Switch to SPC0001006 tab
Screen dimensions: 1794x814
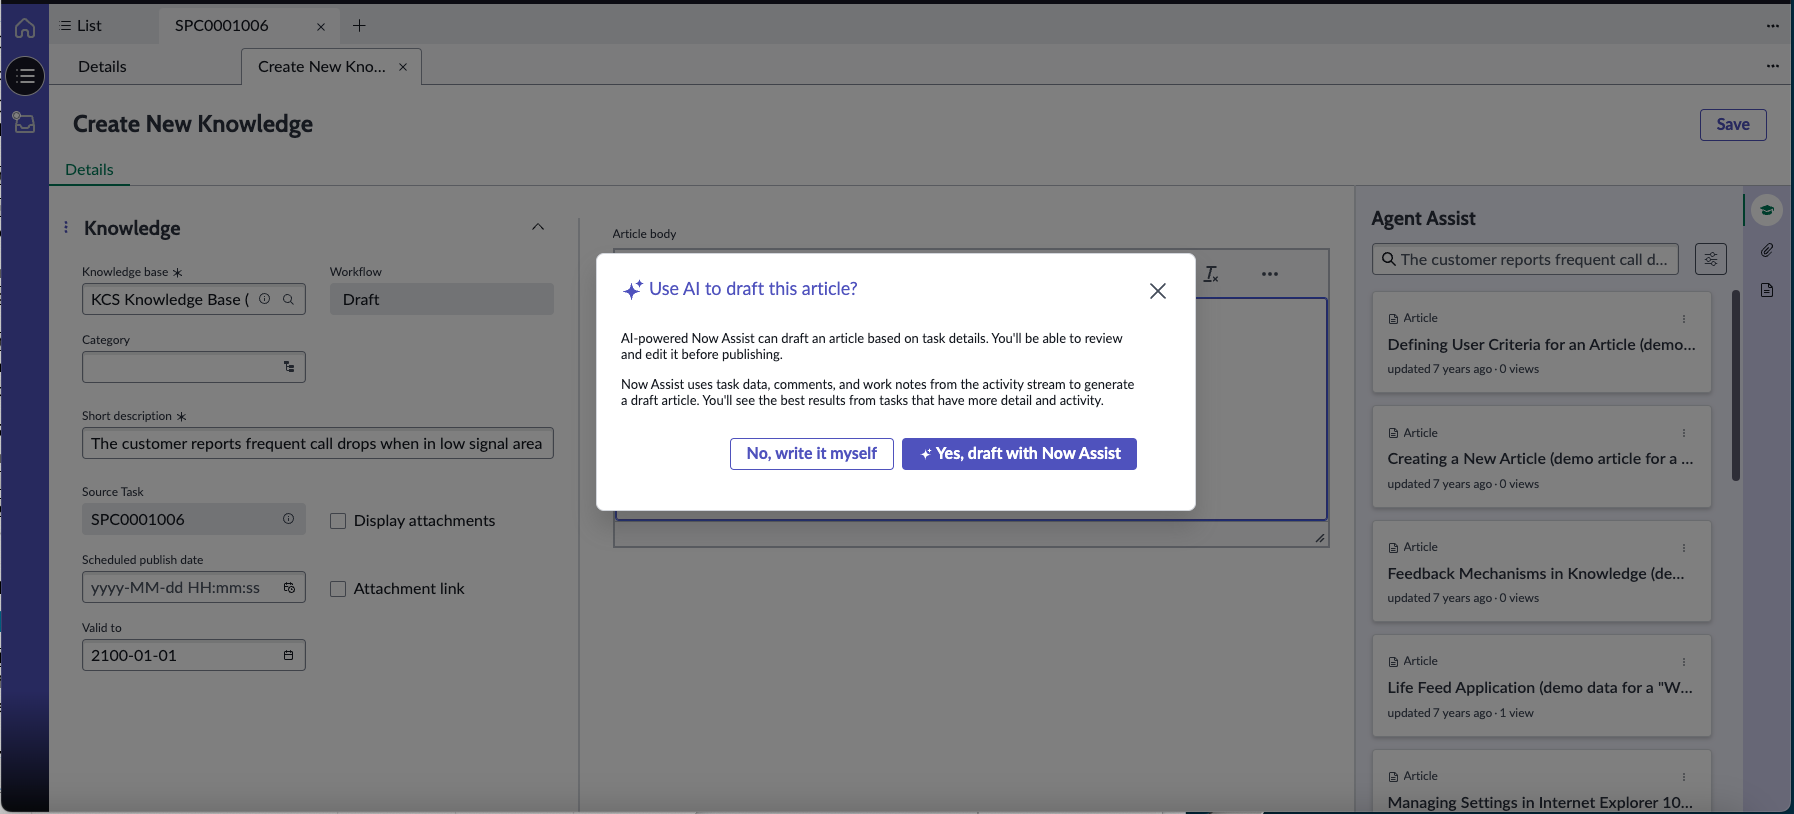click(222, 26)
